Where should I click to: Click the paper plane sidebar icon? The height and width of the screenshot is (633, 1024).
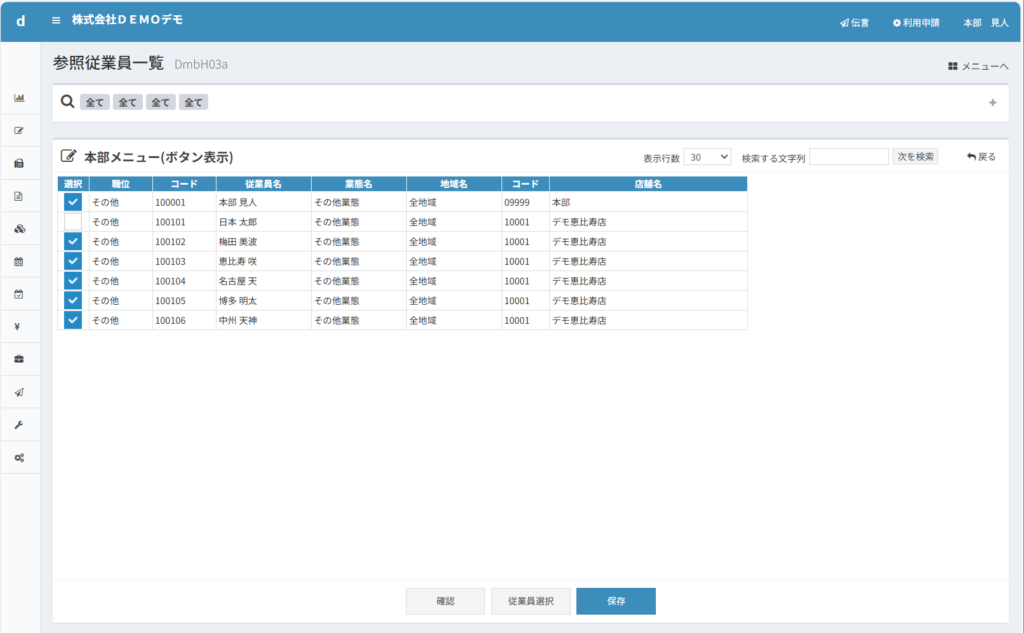pos(19,392)
